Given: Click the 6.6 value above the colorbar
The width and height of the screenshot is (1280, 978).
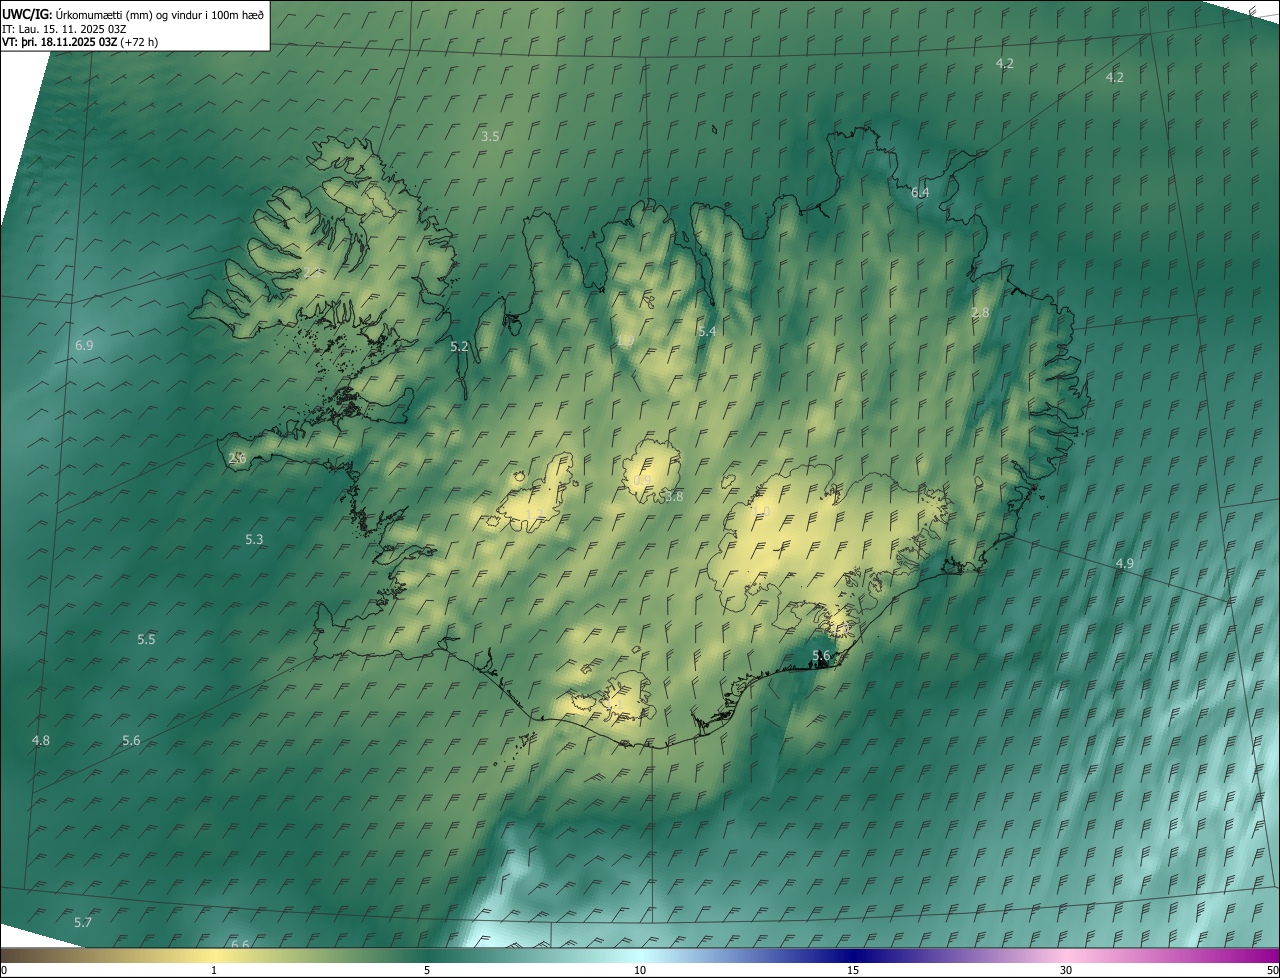Looking at the screenshot, I should pyautogui.click(x=240, y=944).
